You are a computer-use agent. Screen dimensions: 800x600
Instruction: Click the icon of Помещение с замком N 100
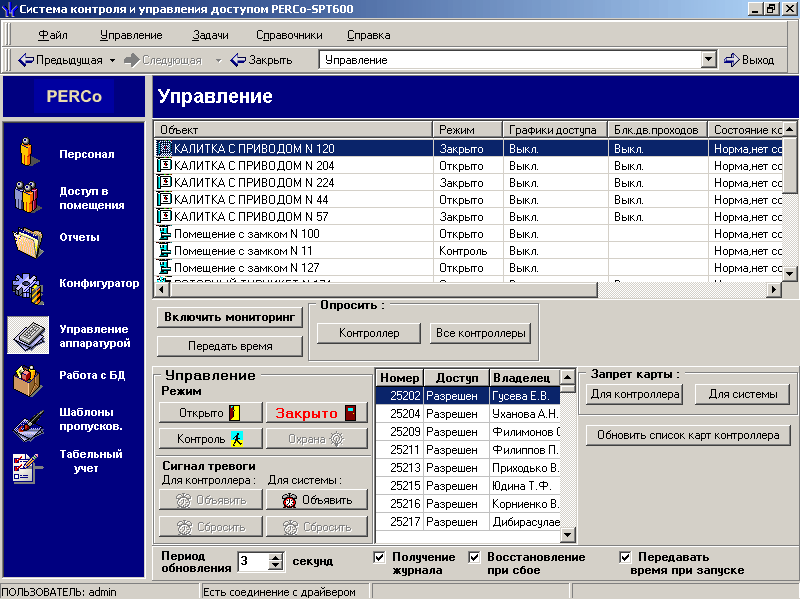164,234
